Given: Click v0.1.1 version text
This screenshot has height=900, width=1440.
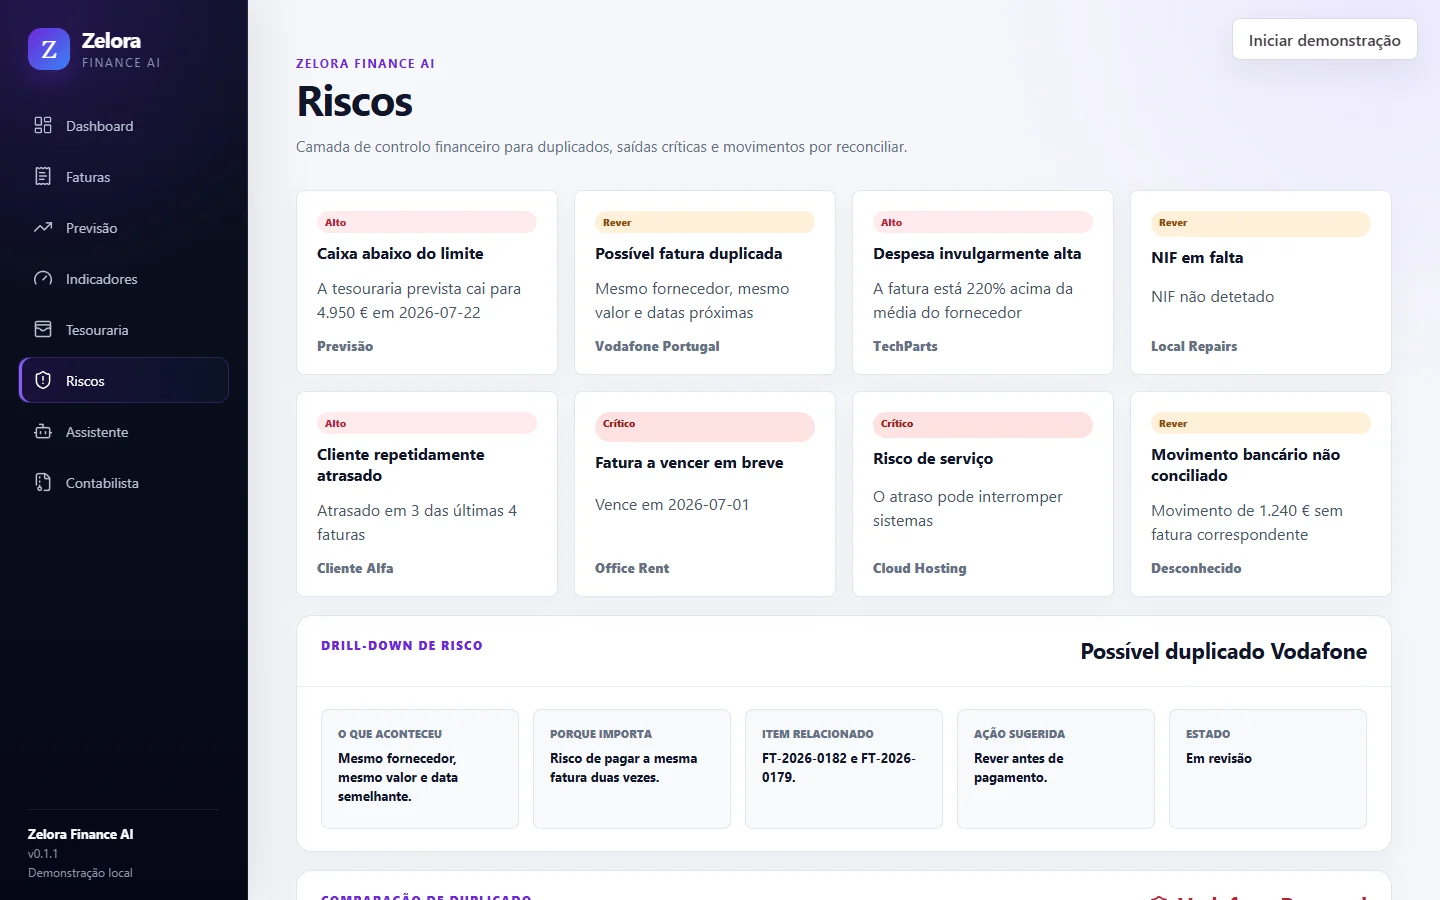Looking at the screenshot, I should click(43, 854).
